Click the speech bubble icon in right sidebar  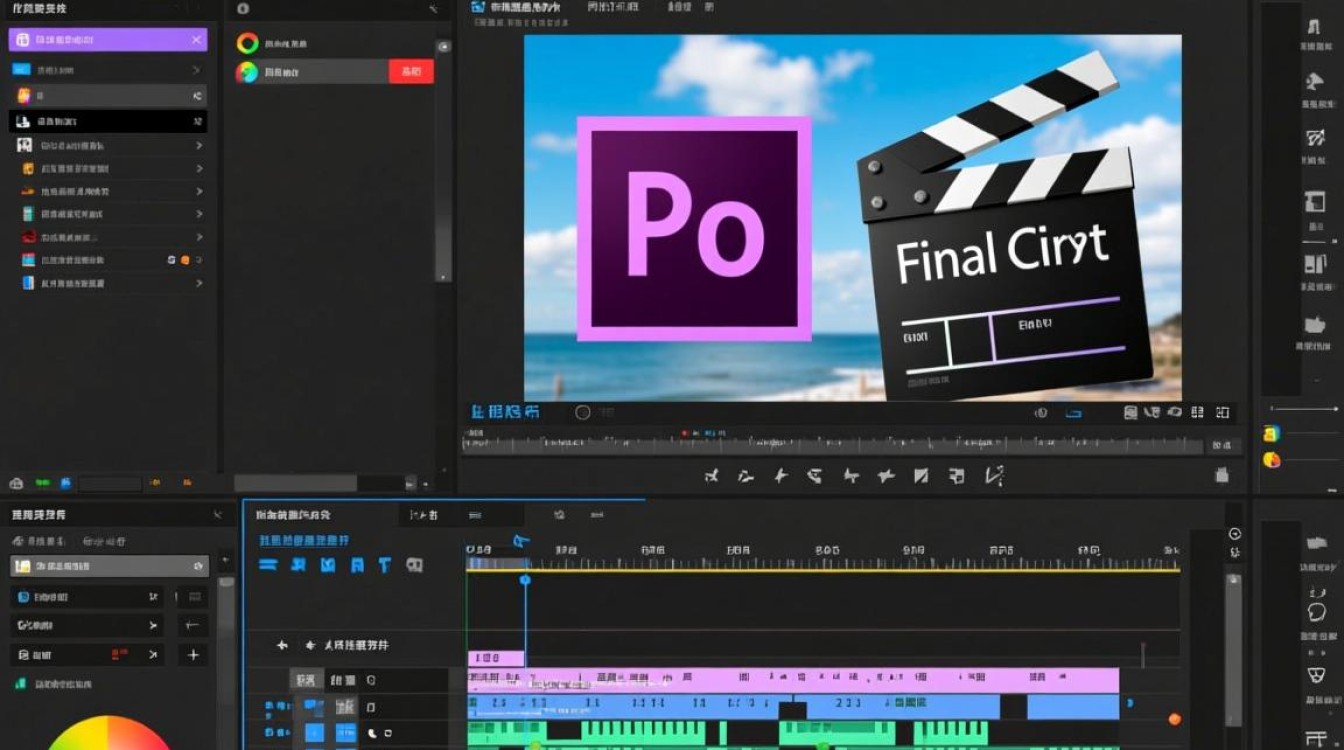1316,613
